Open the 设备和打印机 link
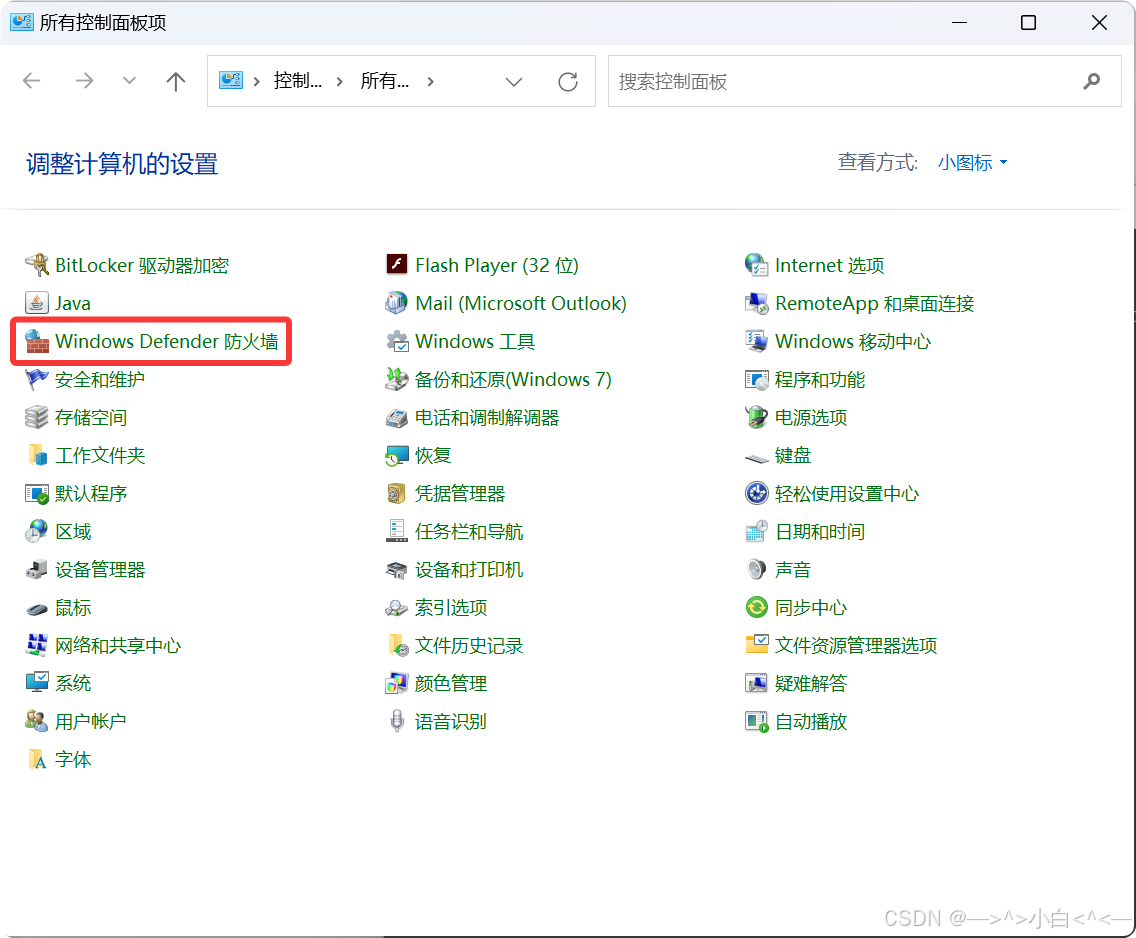This screenshot has width=1136, height=938. point(469,569)
